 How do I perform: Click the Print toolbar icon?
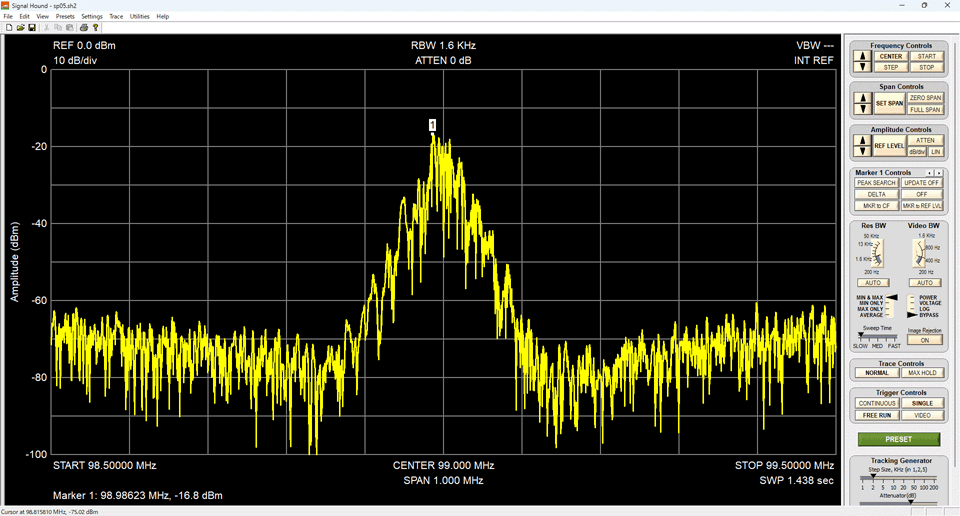(x=84, y=28)
